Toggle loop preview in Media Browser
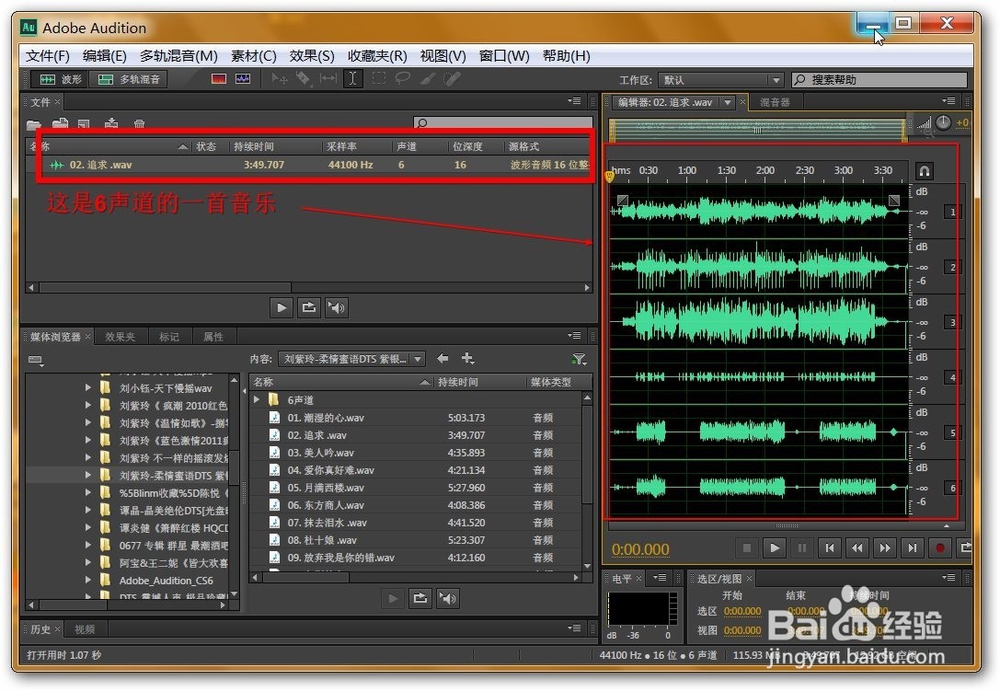Image resolution: width=1000 pixels, height=691 pixels. 420,598
